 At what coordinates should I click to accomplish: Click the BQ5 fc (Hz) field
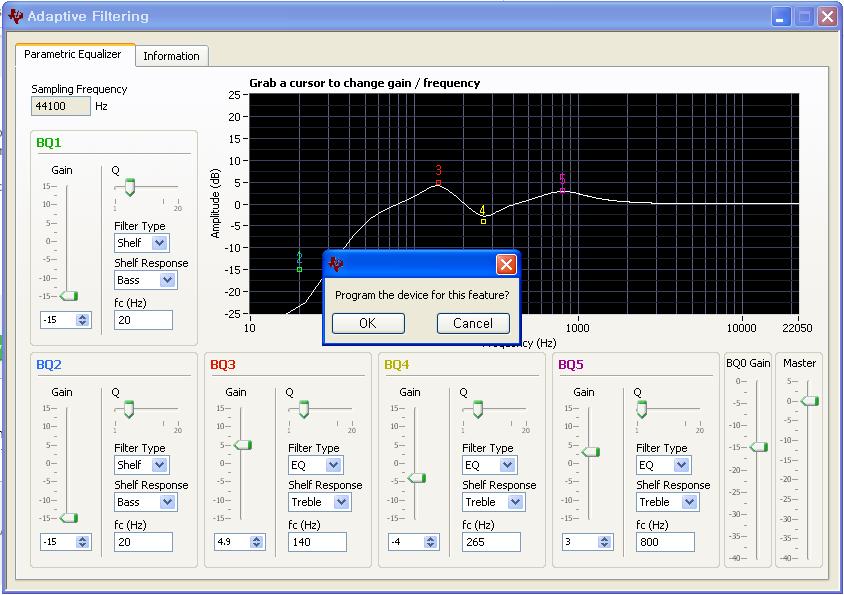pyautogui.click(x=665, y=542)
